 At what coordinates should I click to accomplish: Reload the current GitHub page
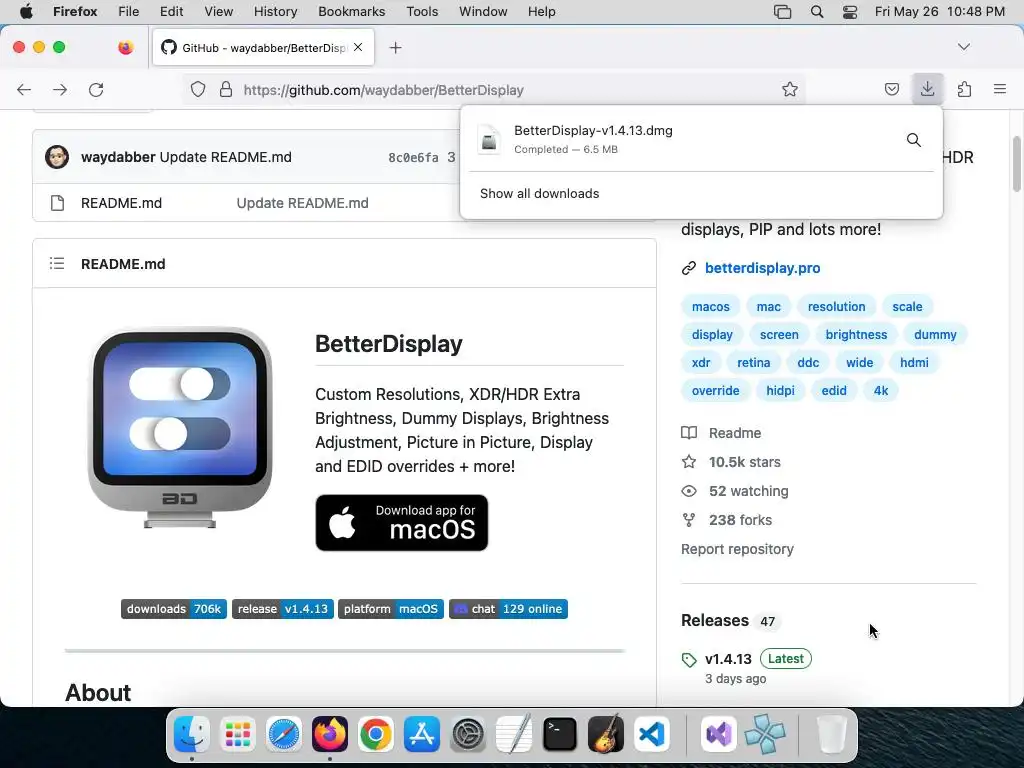coord(96,89)
